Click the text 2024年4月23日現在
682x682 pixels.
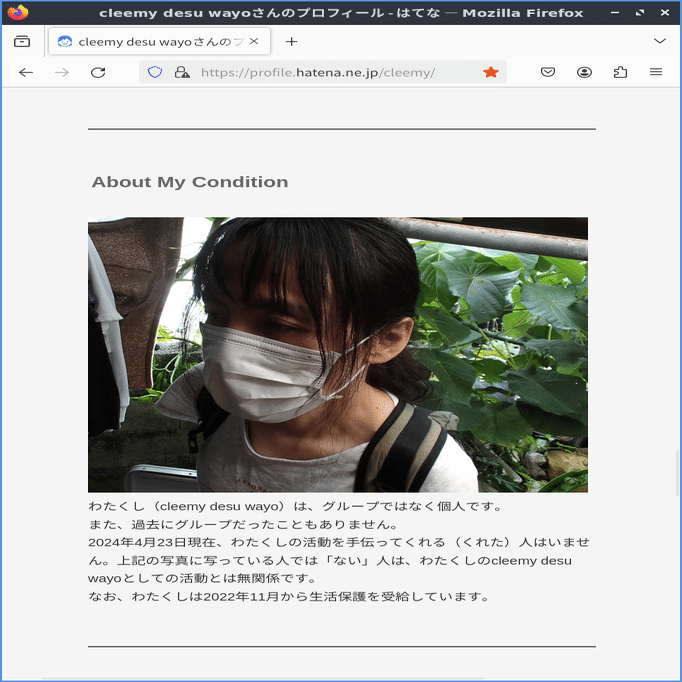(x=151, y=542)
